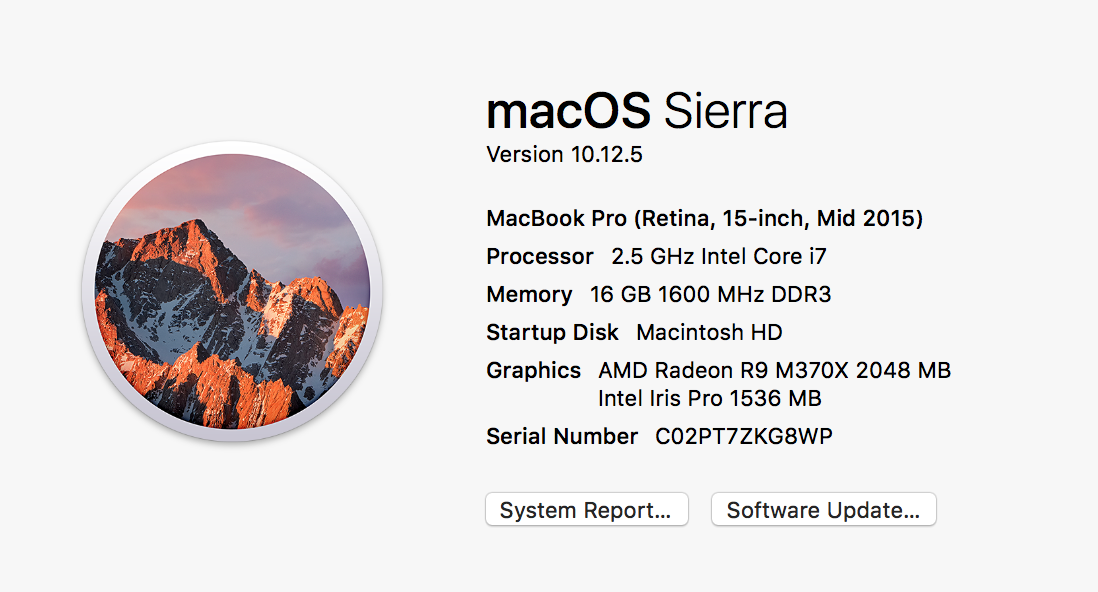Click the serial number C02PT7ZKG8WP
The width and height of the screenshot is (1098, 592).
[x=744, y=436]
